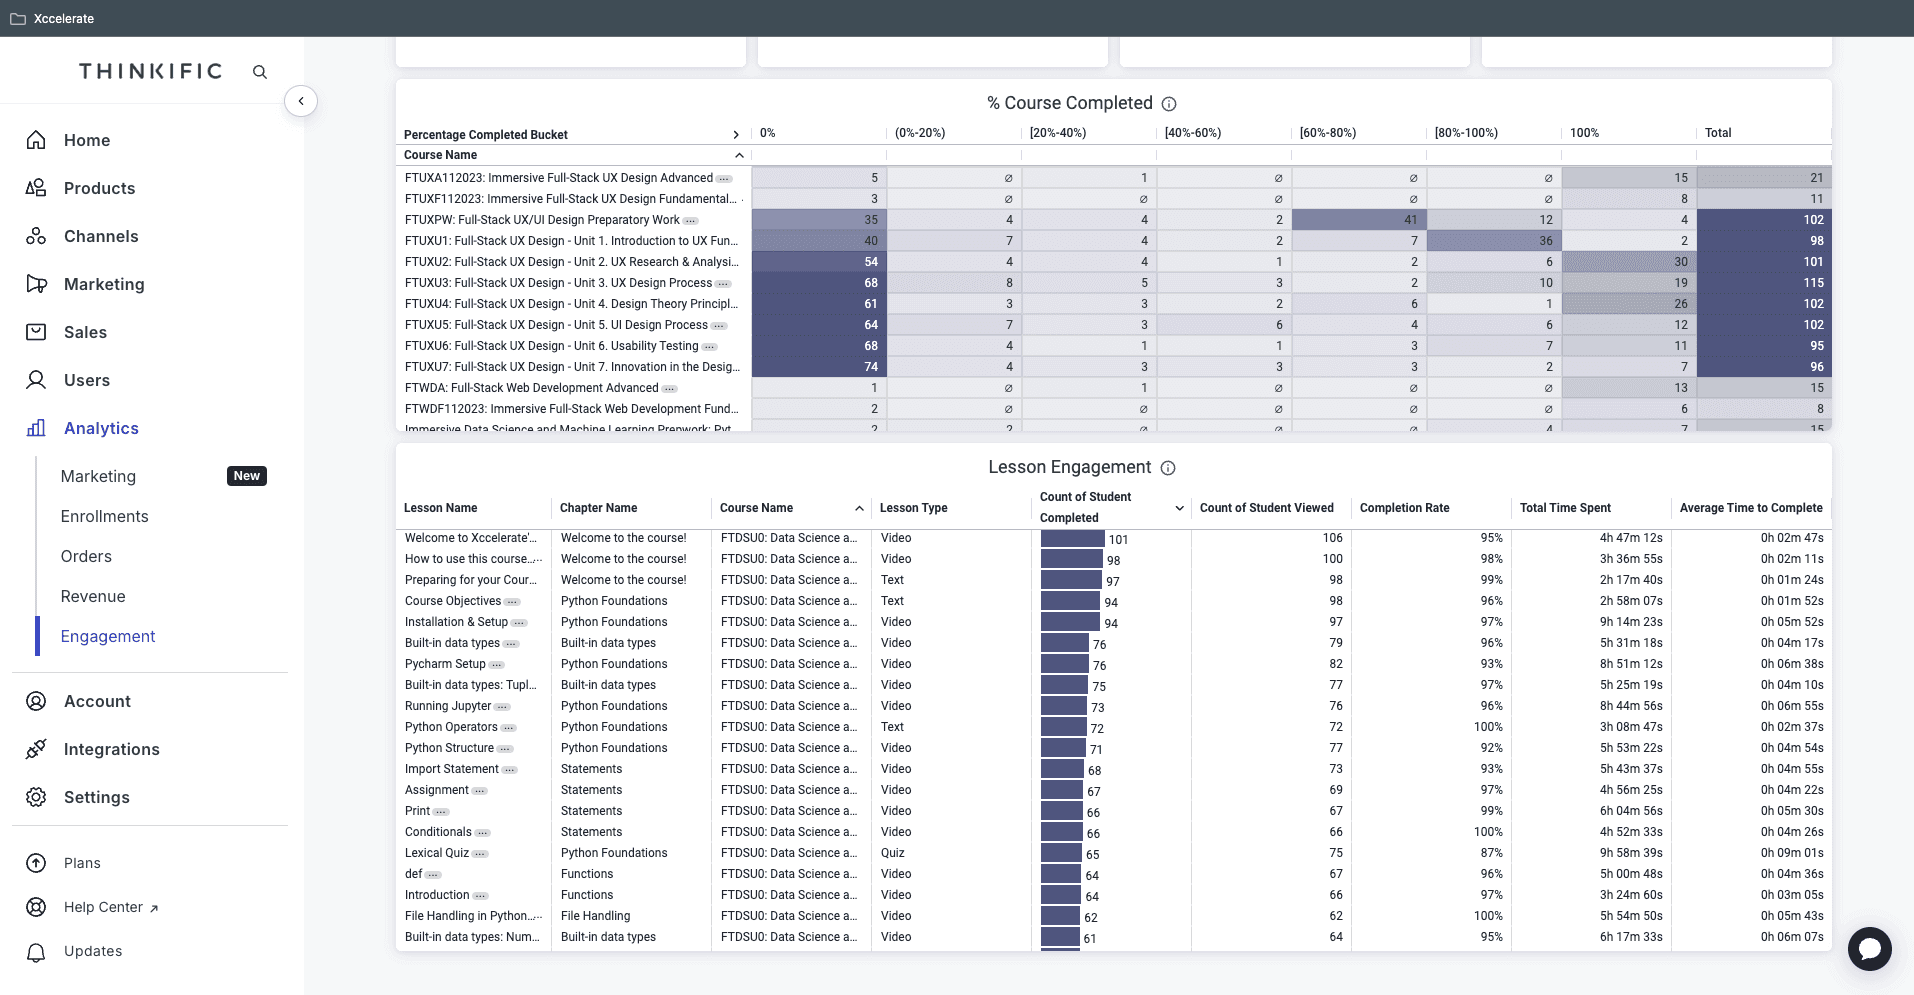1914x995 pixels.
Task: Click the Products icon
Action: click(x=36, y=188)
